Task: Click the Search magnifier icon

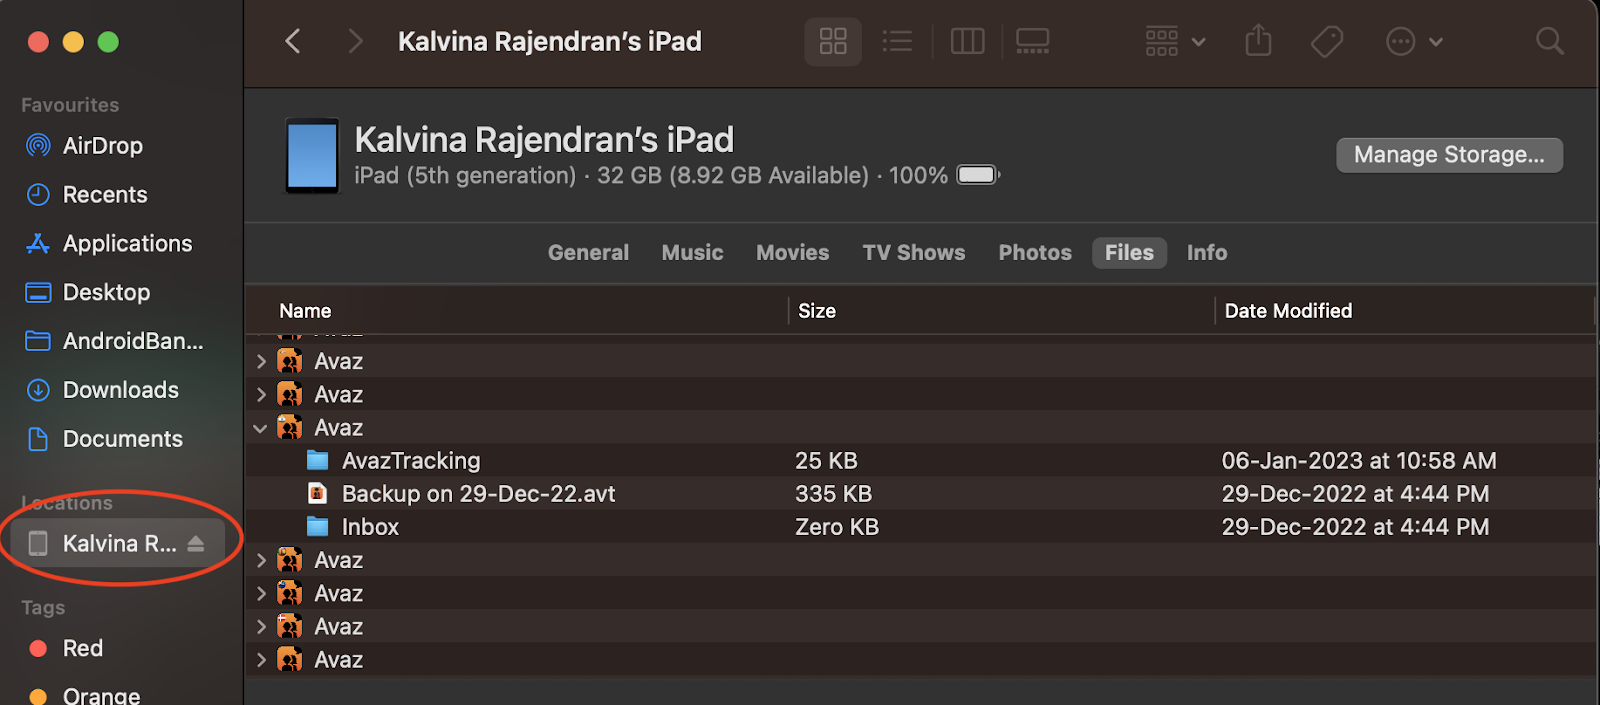Action: coord(1549,41)
